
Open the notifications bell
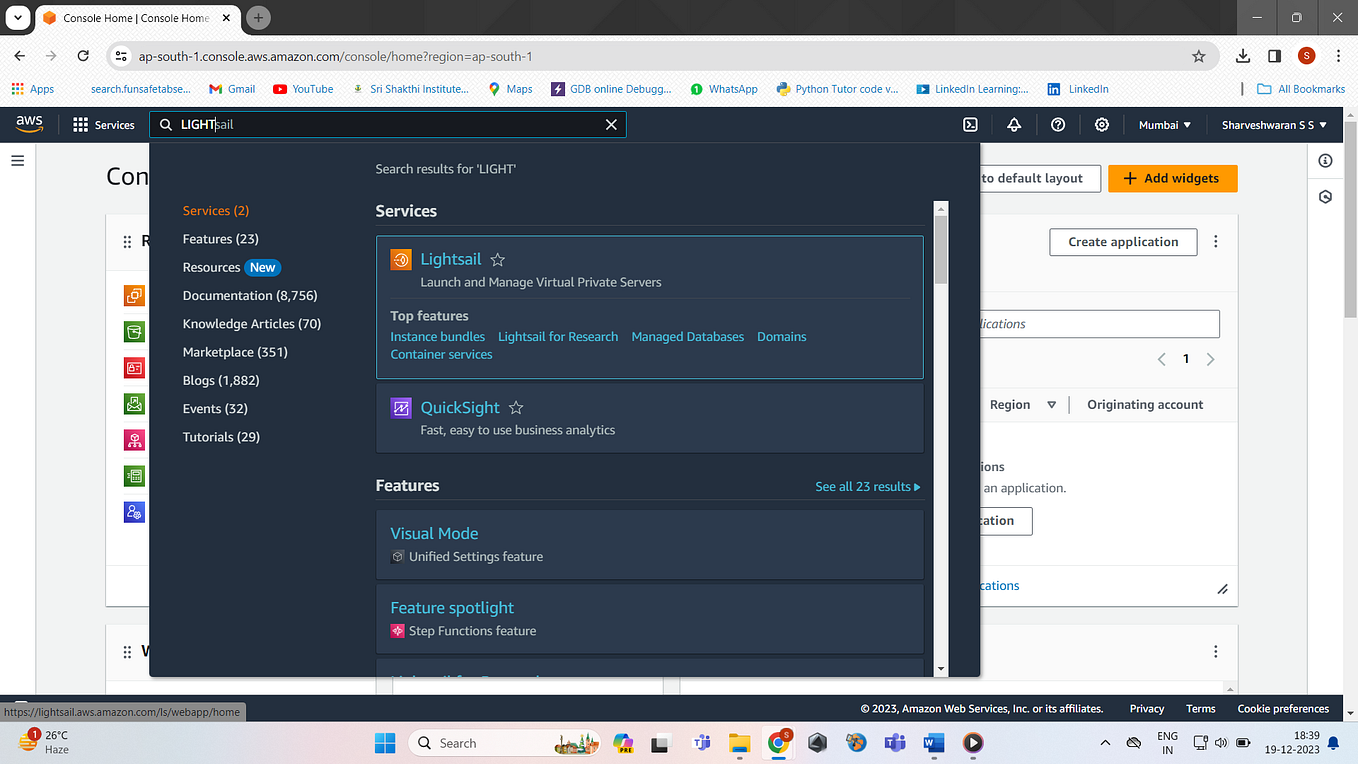(x=1014, y=124)
